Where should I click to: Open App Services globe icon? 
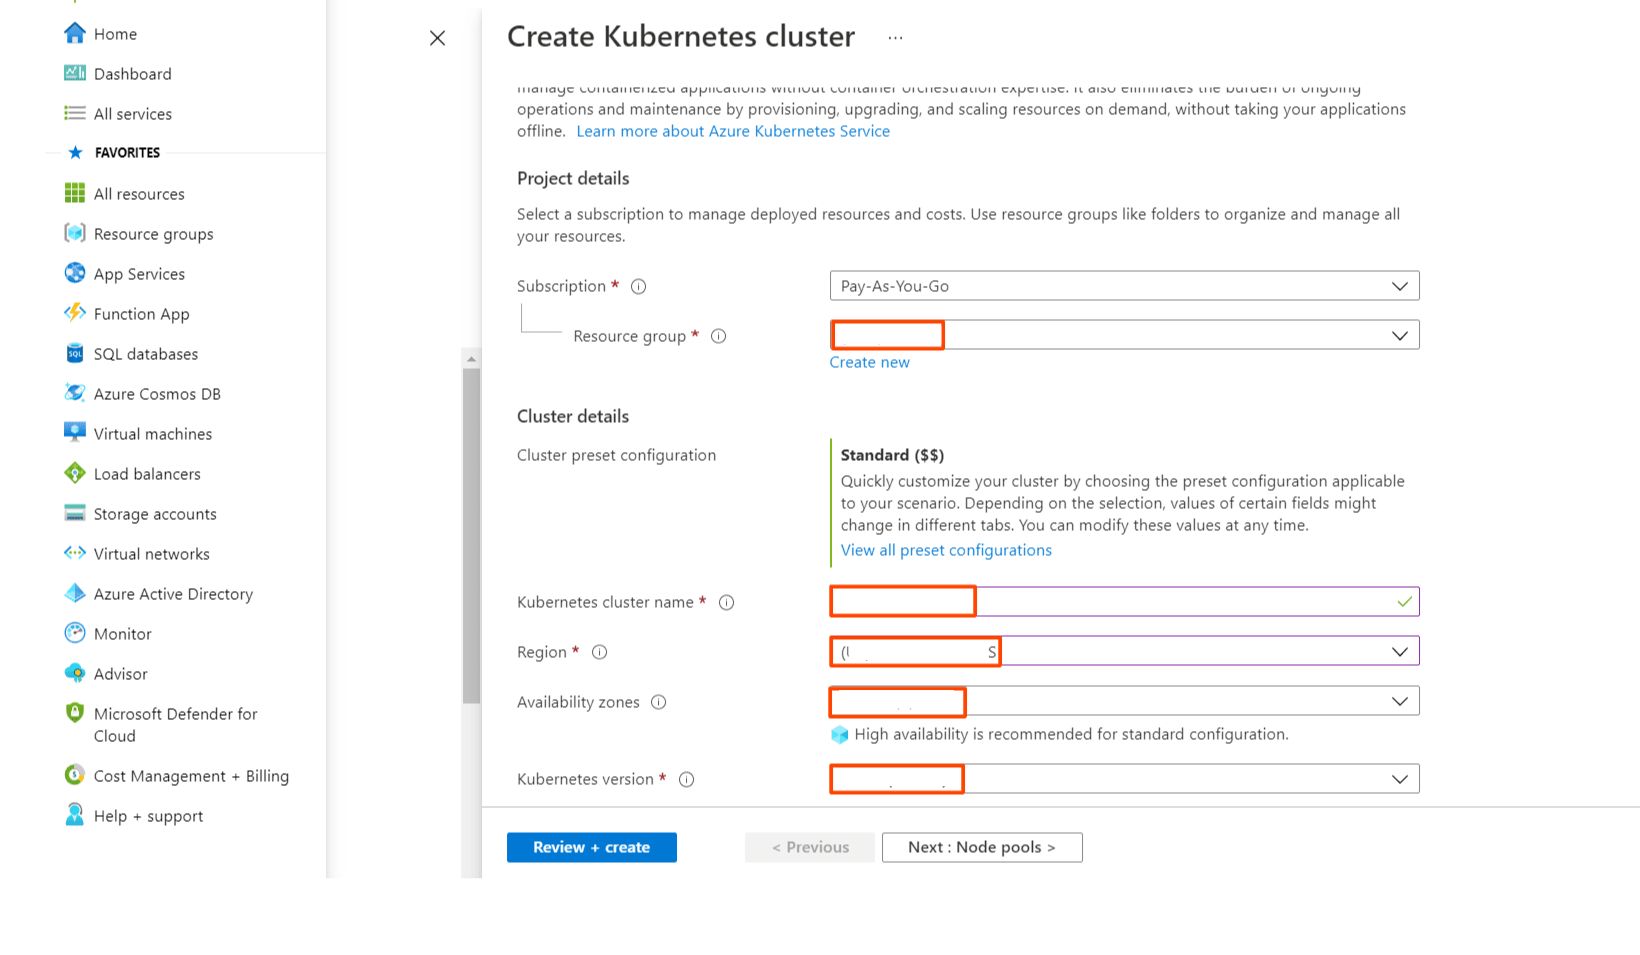[x=75, y=273]
